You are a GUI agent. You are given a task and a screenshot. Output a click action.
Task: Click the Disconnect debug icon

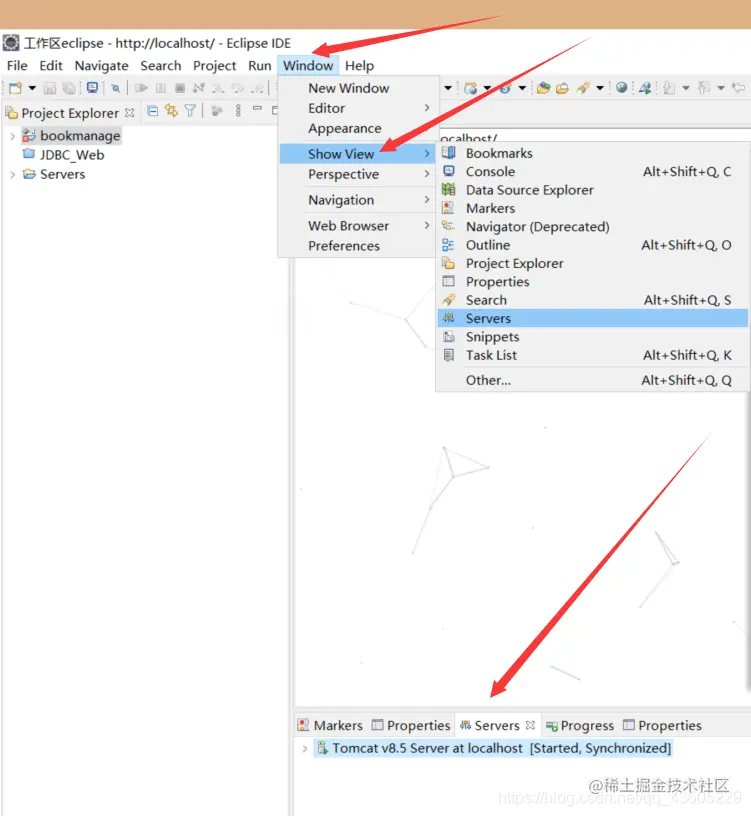coord(198,88)
